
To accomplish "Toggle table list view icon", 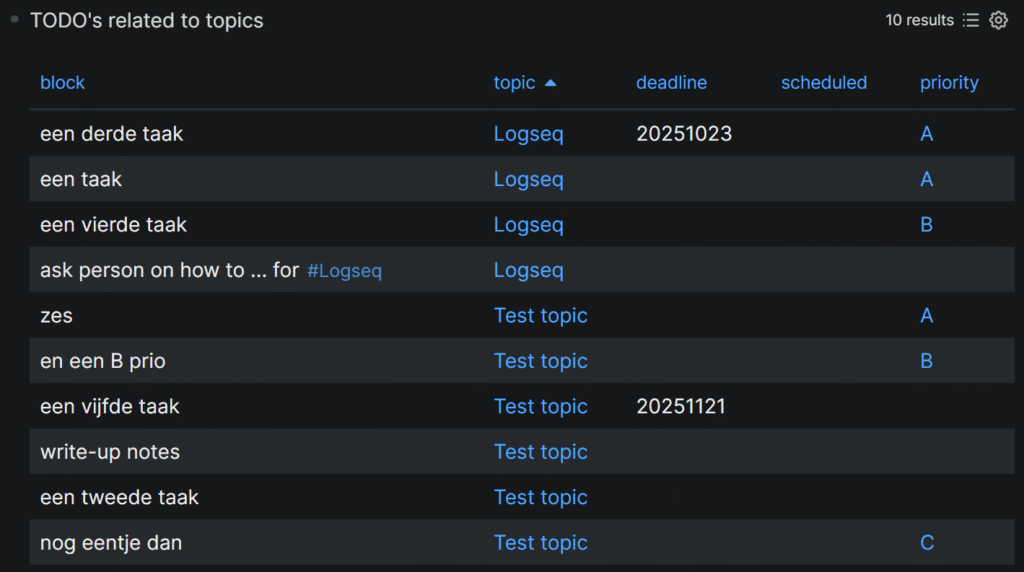I will click(x=970, y=20).
